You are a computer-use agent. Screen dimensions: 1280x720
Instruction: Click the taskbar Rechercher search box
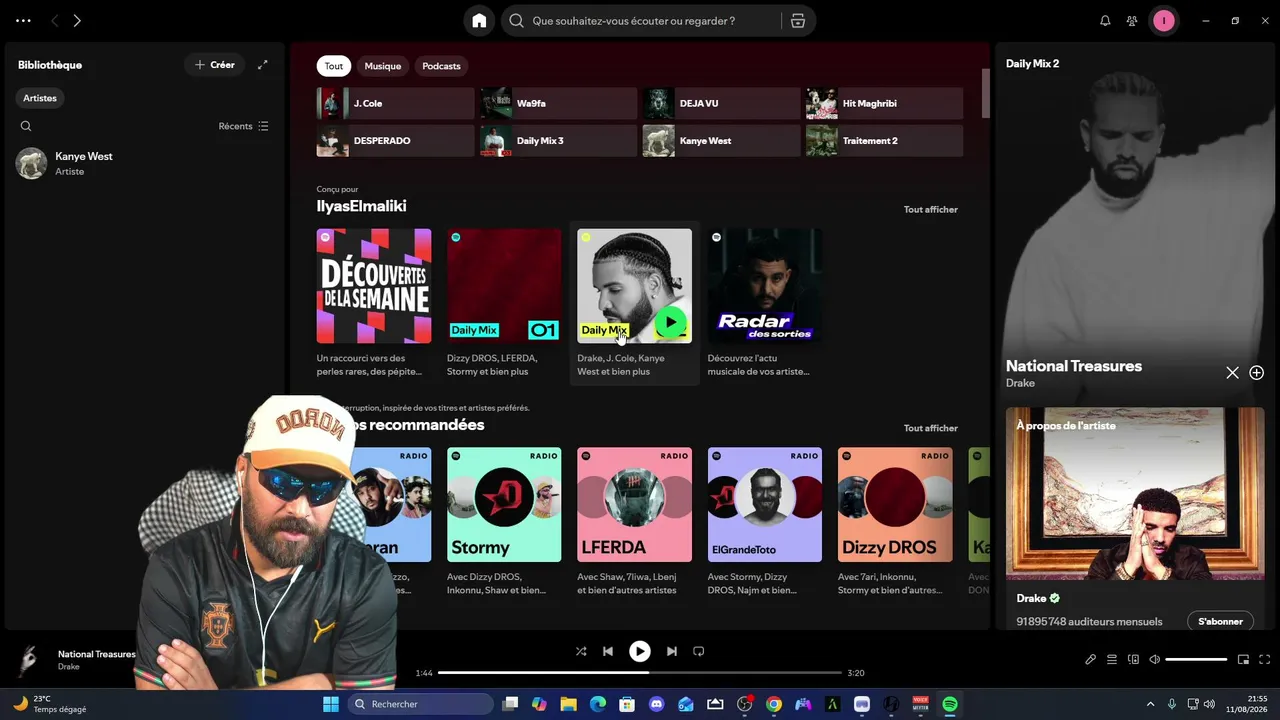click(421, 704)
